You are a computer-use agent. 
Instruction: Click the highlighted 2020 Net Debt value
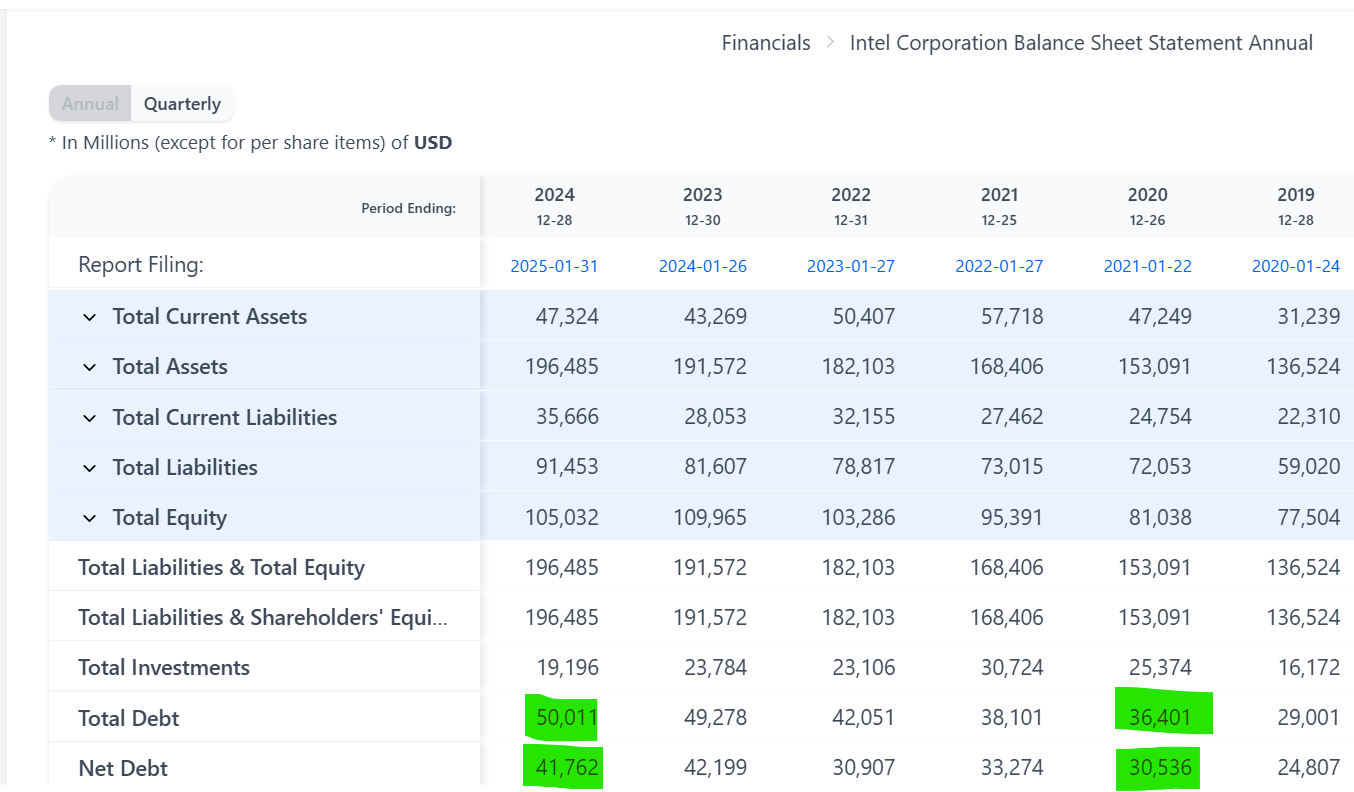point(1159,768)
